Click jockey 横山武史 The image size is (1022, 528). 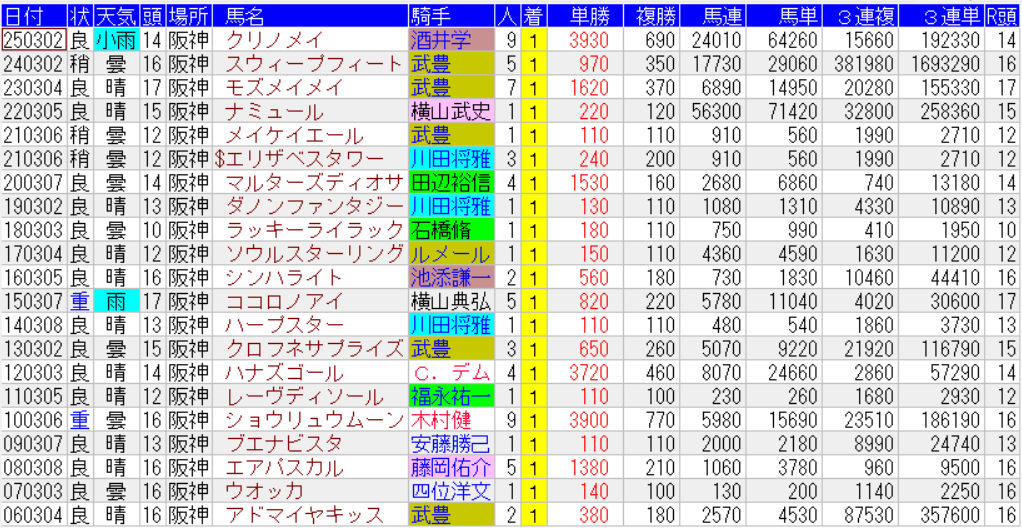450,111
